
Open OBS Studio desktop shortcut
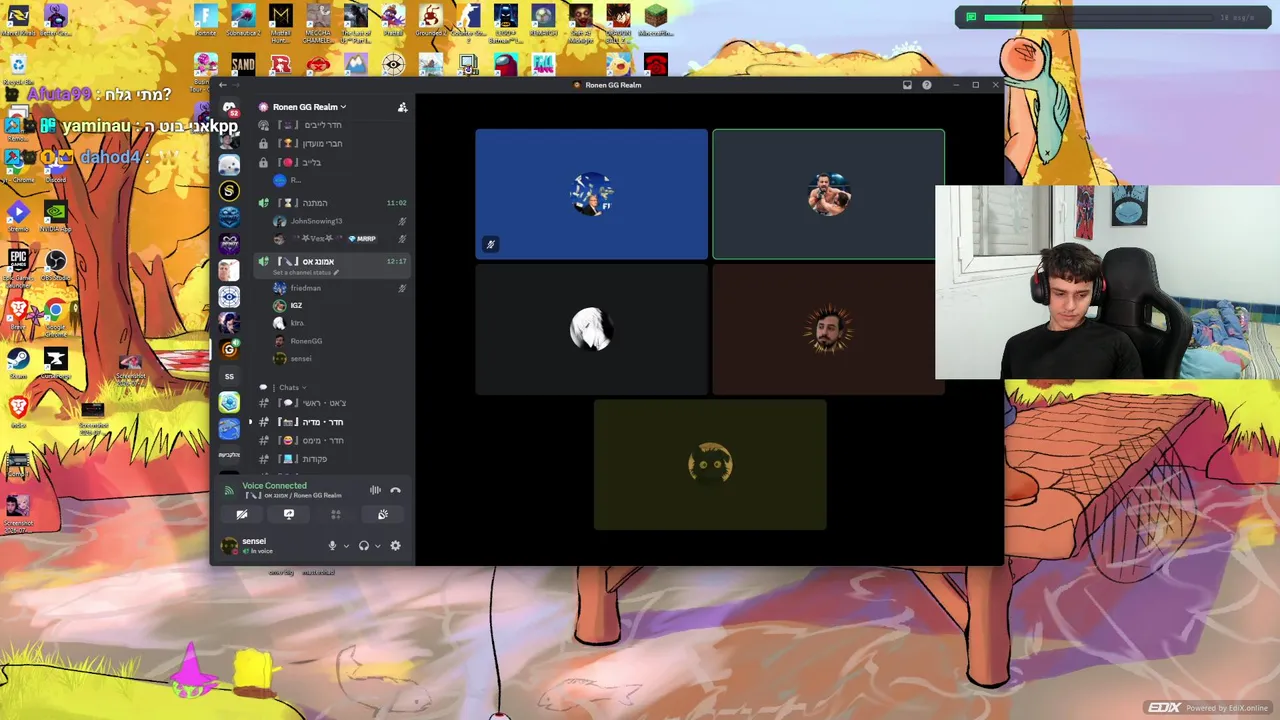click(55, 266)
